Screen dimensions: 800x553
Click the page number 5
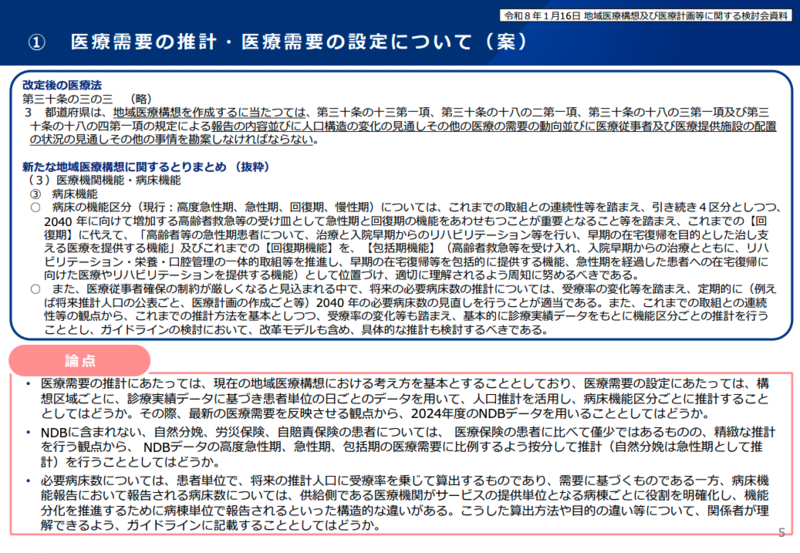781,535
